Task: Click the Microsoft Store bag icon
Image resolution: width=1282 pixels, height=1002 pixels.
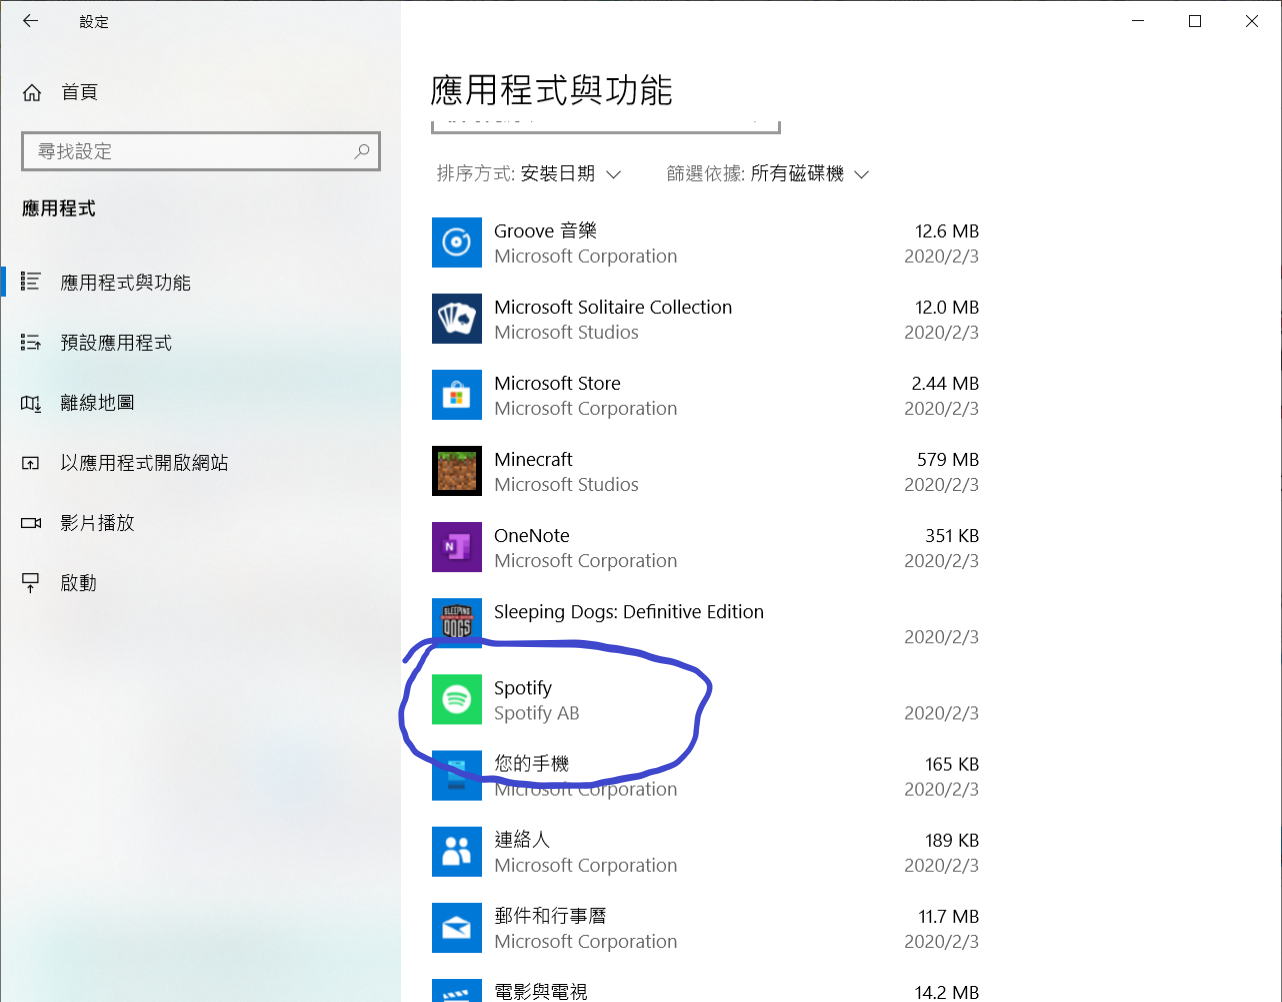Action: coord(457,394)
